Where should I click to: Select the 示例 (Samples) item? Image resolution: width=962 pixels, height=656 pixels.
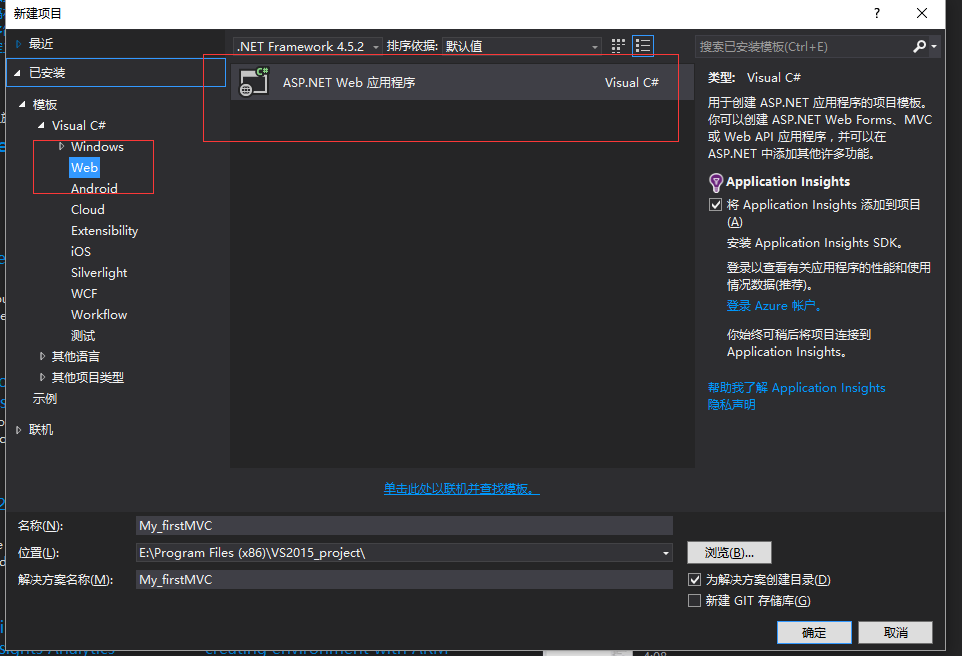point(45,398)
